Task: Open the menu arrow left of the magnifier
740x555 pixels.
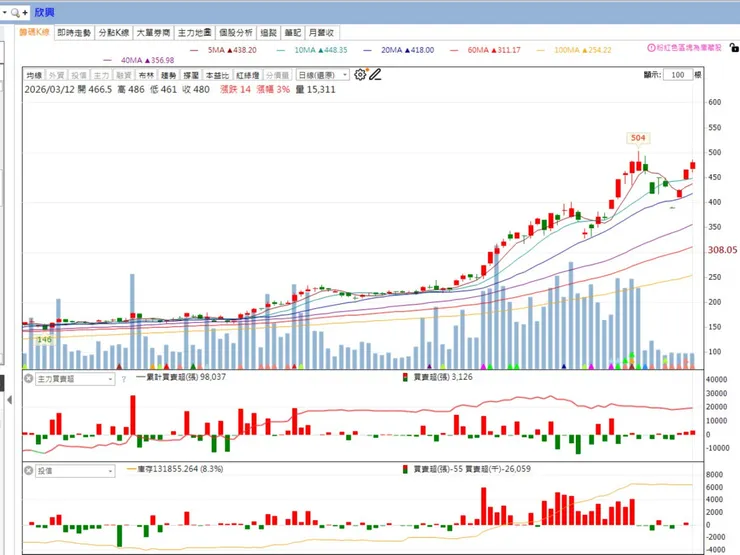Action: click(x=5, y=12)
